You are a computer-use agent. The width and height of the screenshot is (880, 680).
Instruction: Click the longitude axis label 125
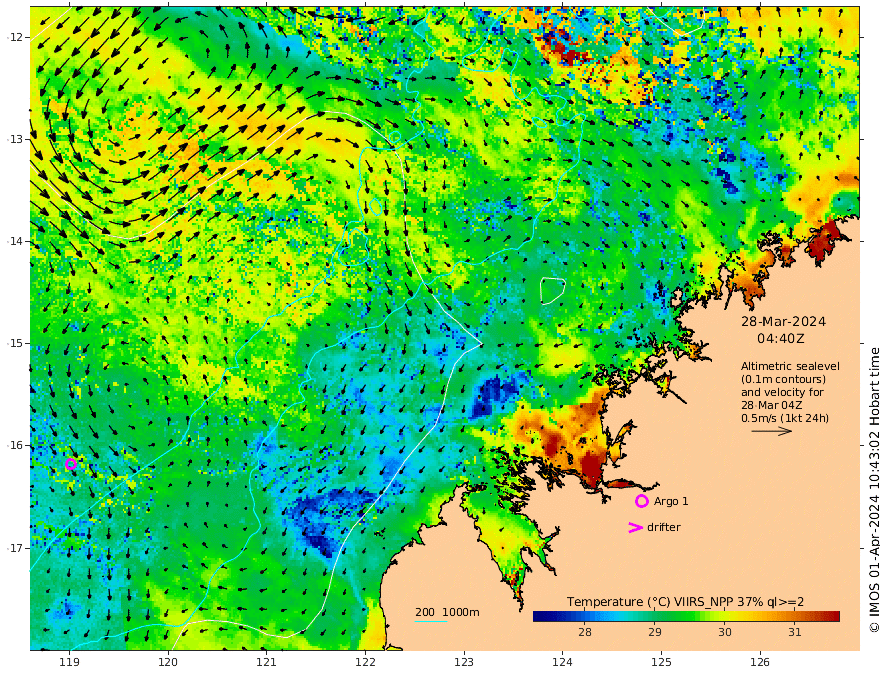[x=661, y=663]
